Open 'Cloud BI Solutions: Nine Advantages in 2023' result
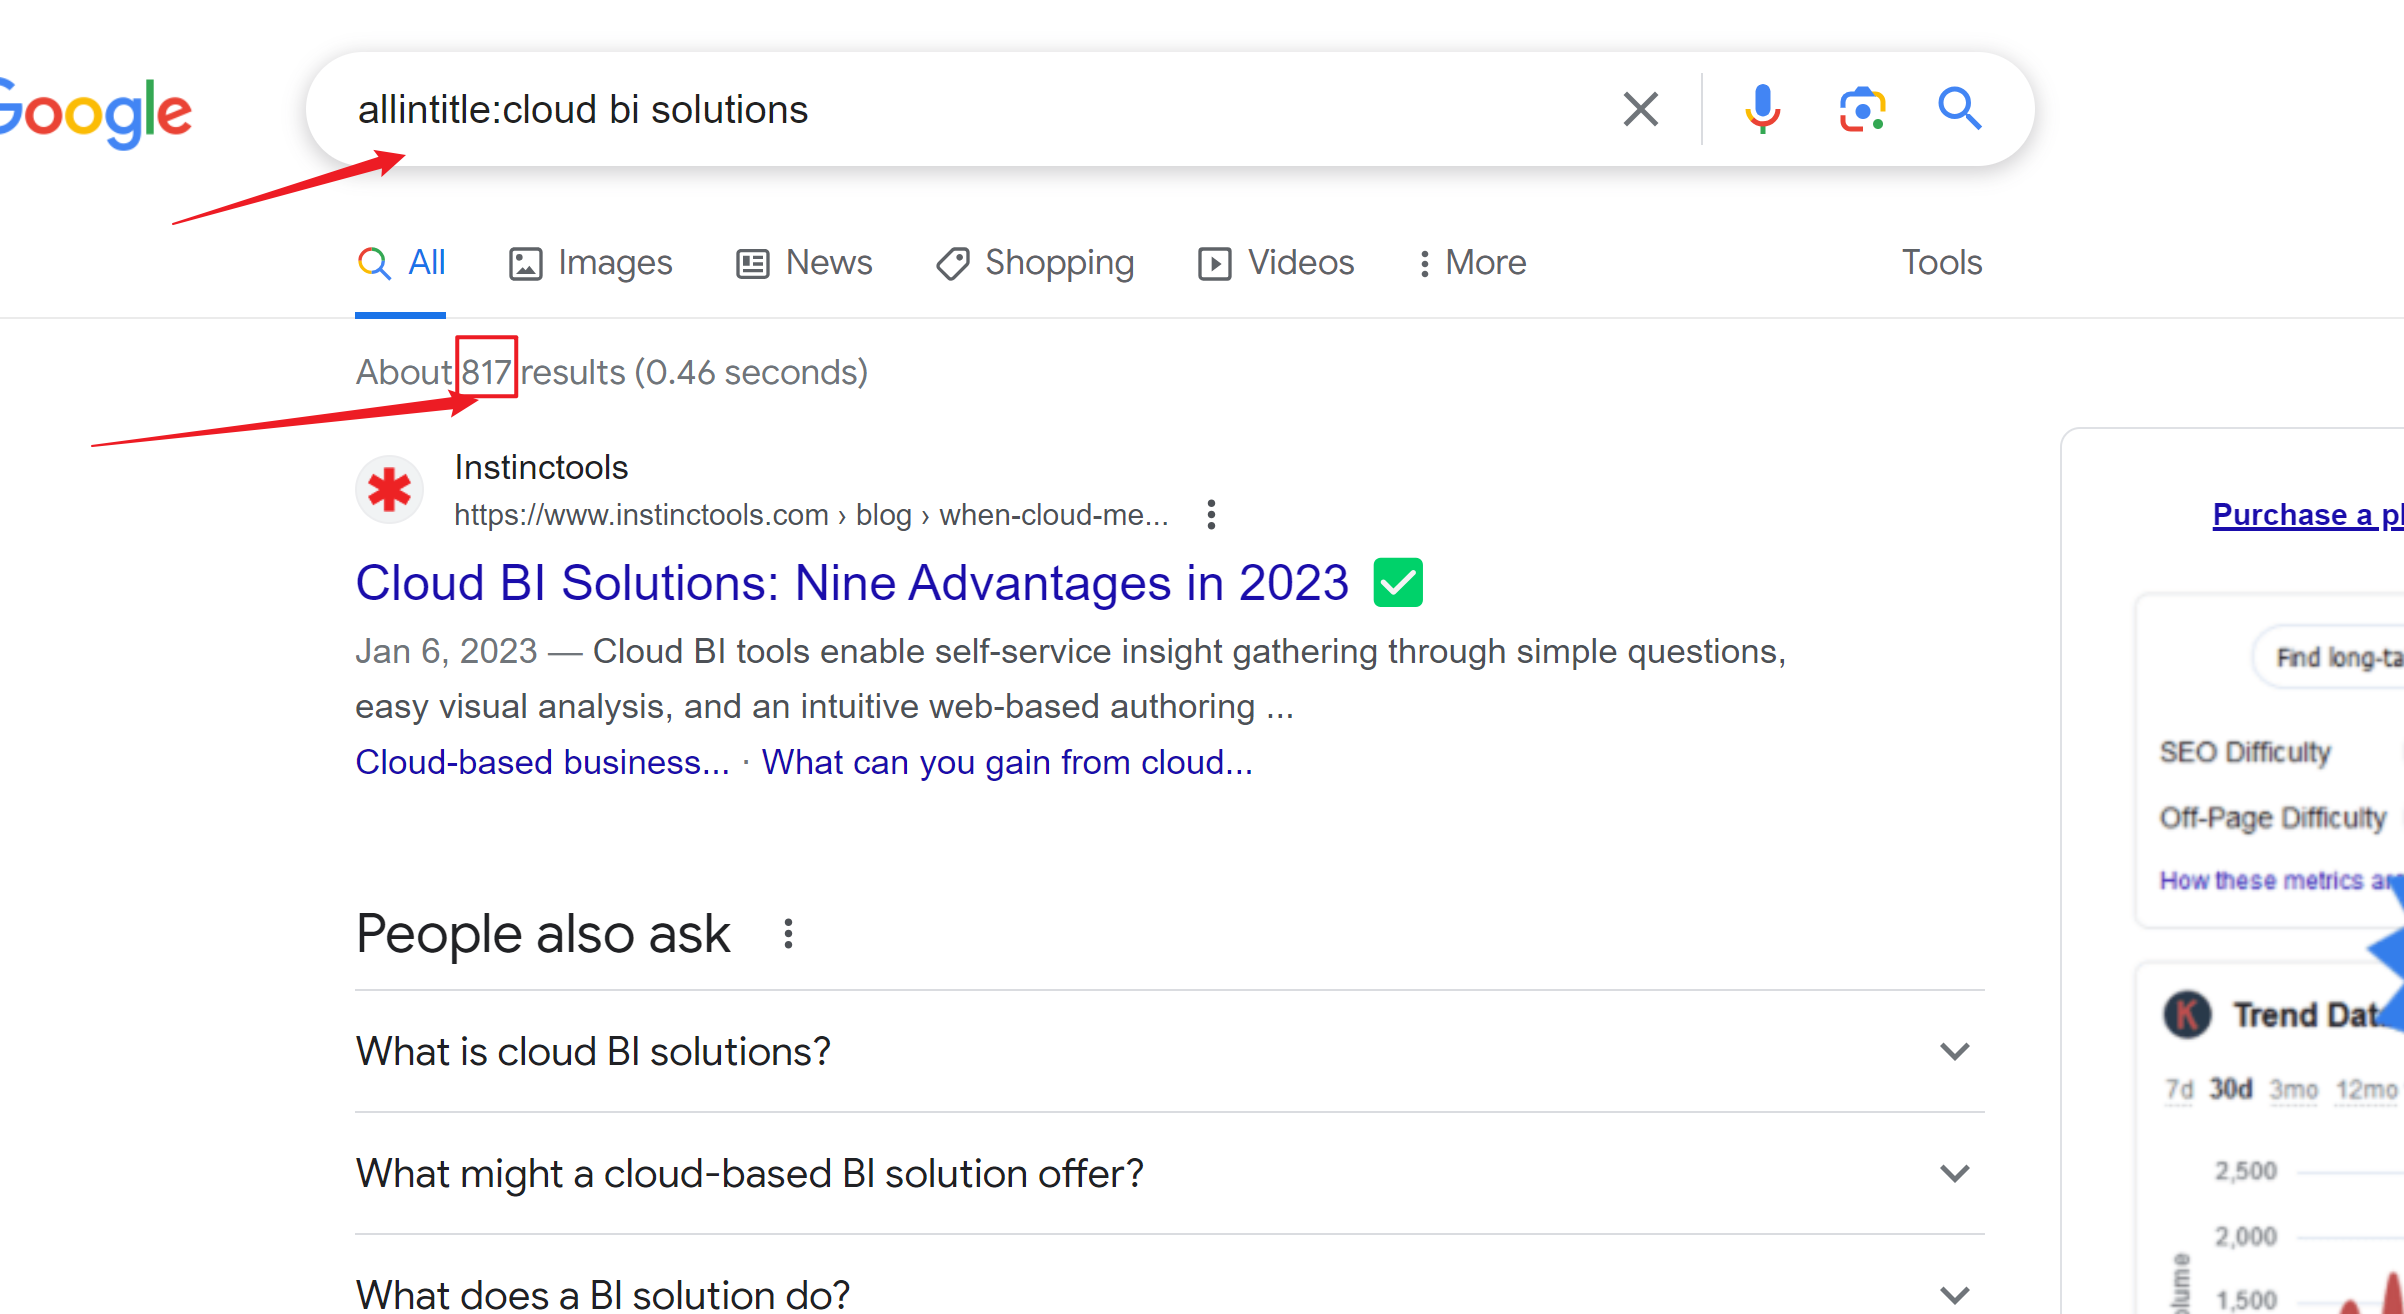Screen dimensions: 2404x1314 click(x=852, y=583)
